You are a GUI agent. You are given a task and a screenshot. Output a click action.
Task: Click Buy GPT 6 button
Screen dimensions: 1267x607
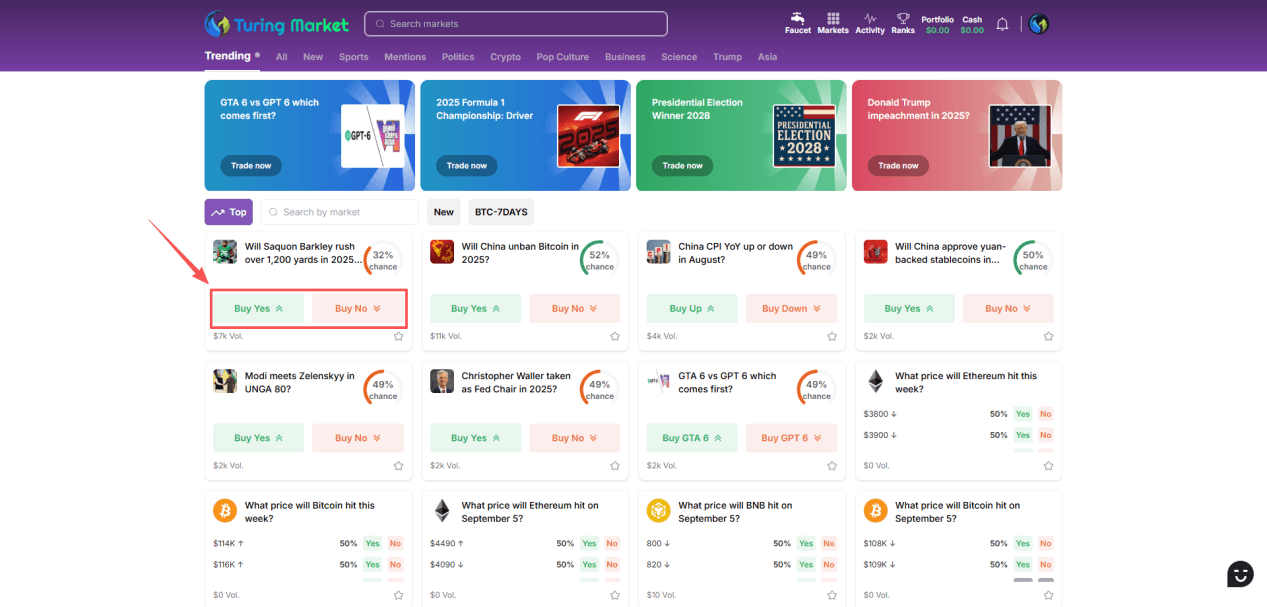[x=791, y=438]
